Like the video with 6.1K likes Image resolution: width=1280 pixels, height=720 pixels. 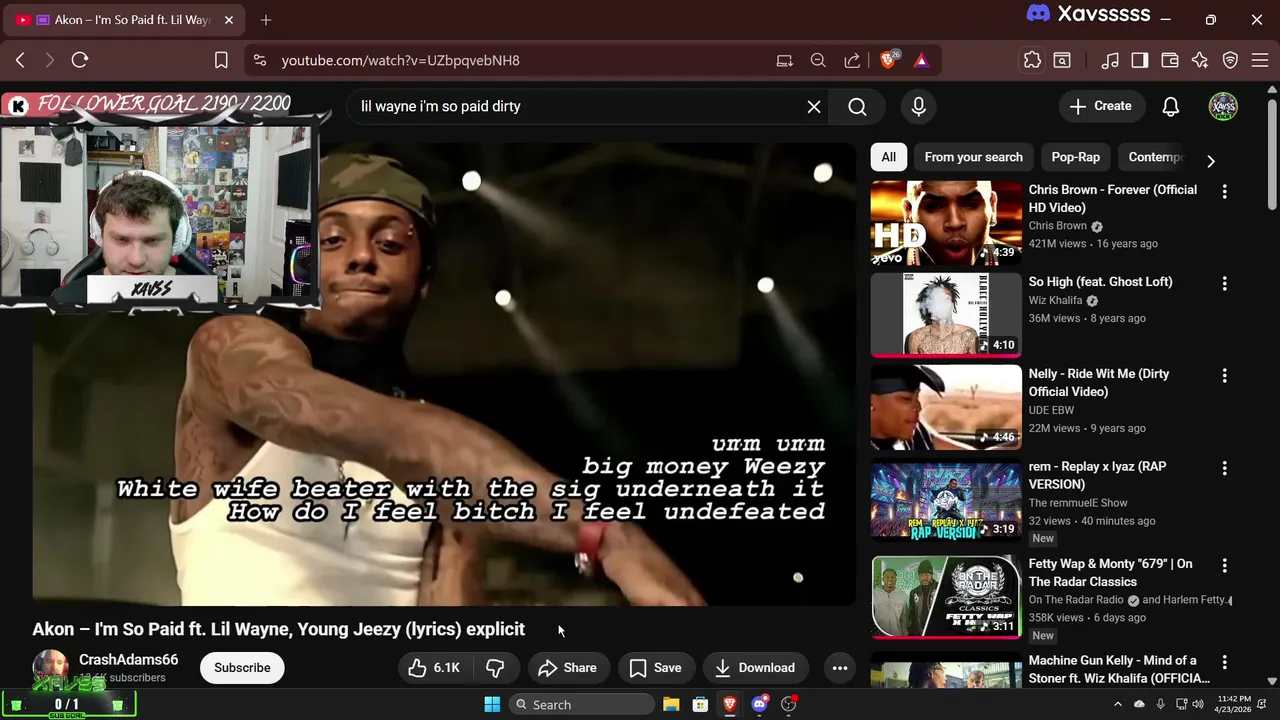tap(434, 668)
